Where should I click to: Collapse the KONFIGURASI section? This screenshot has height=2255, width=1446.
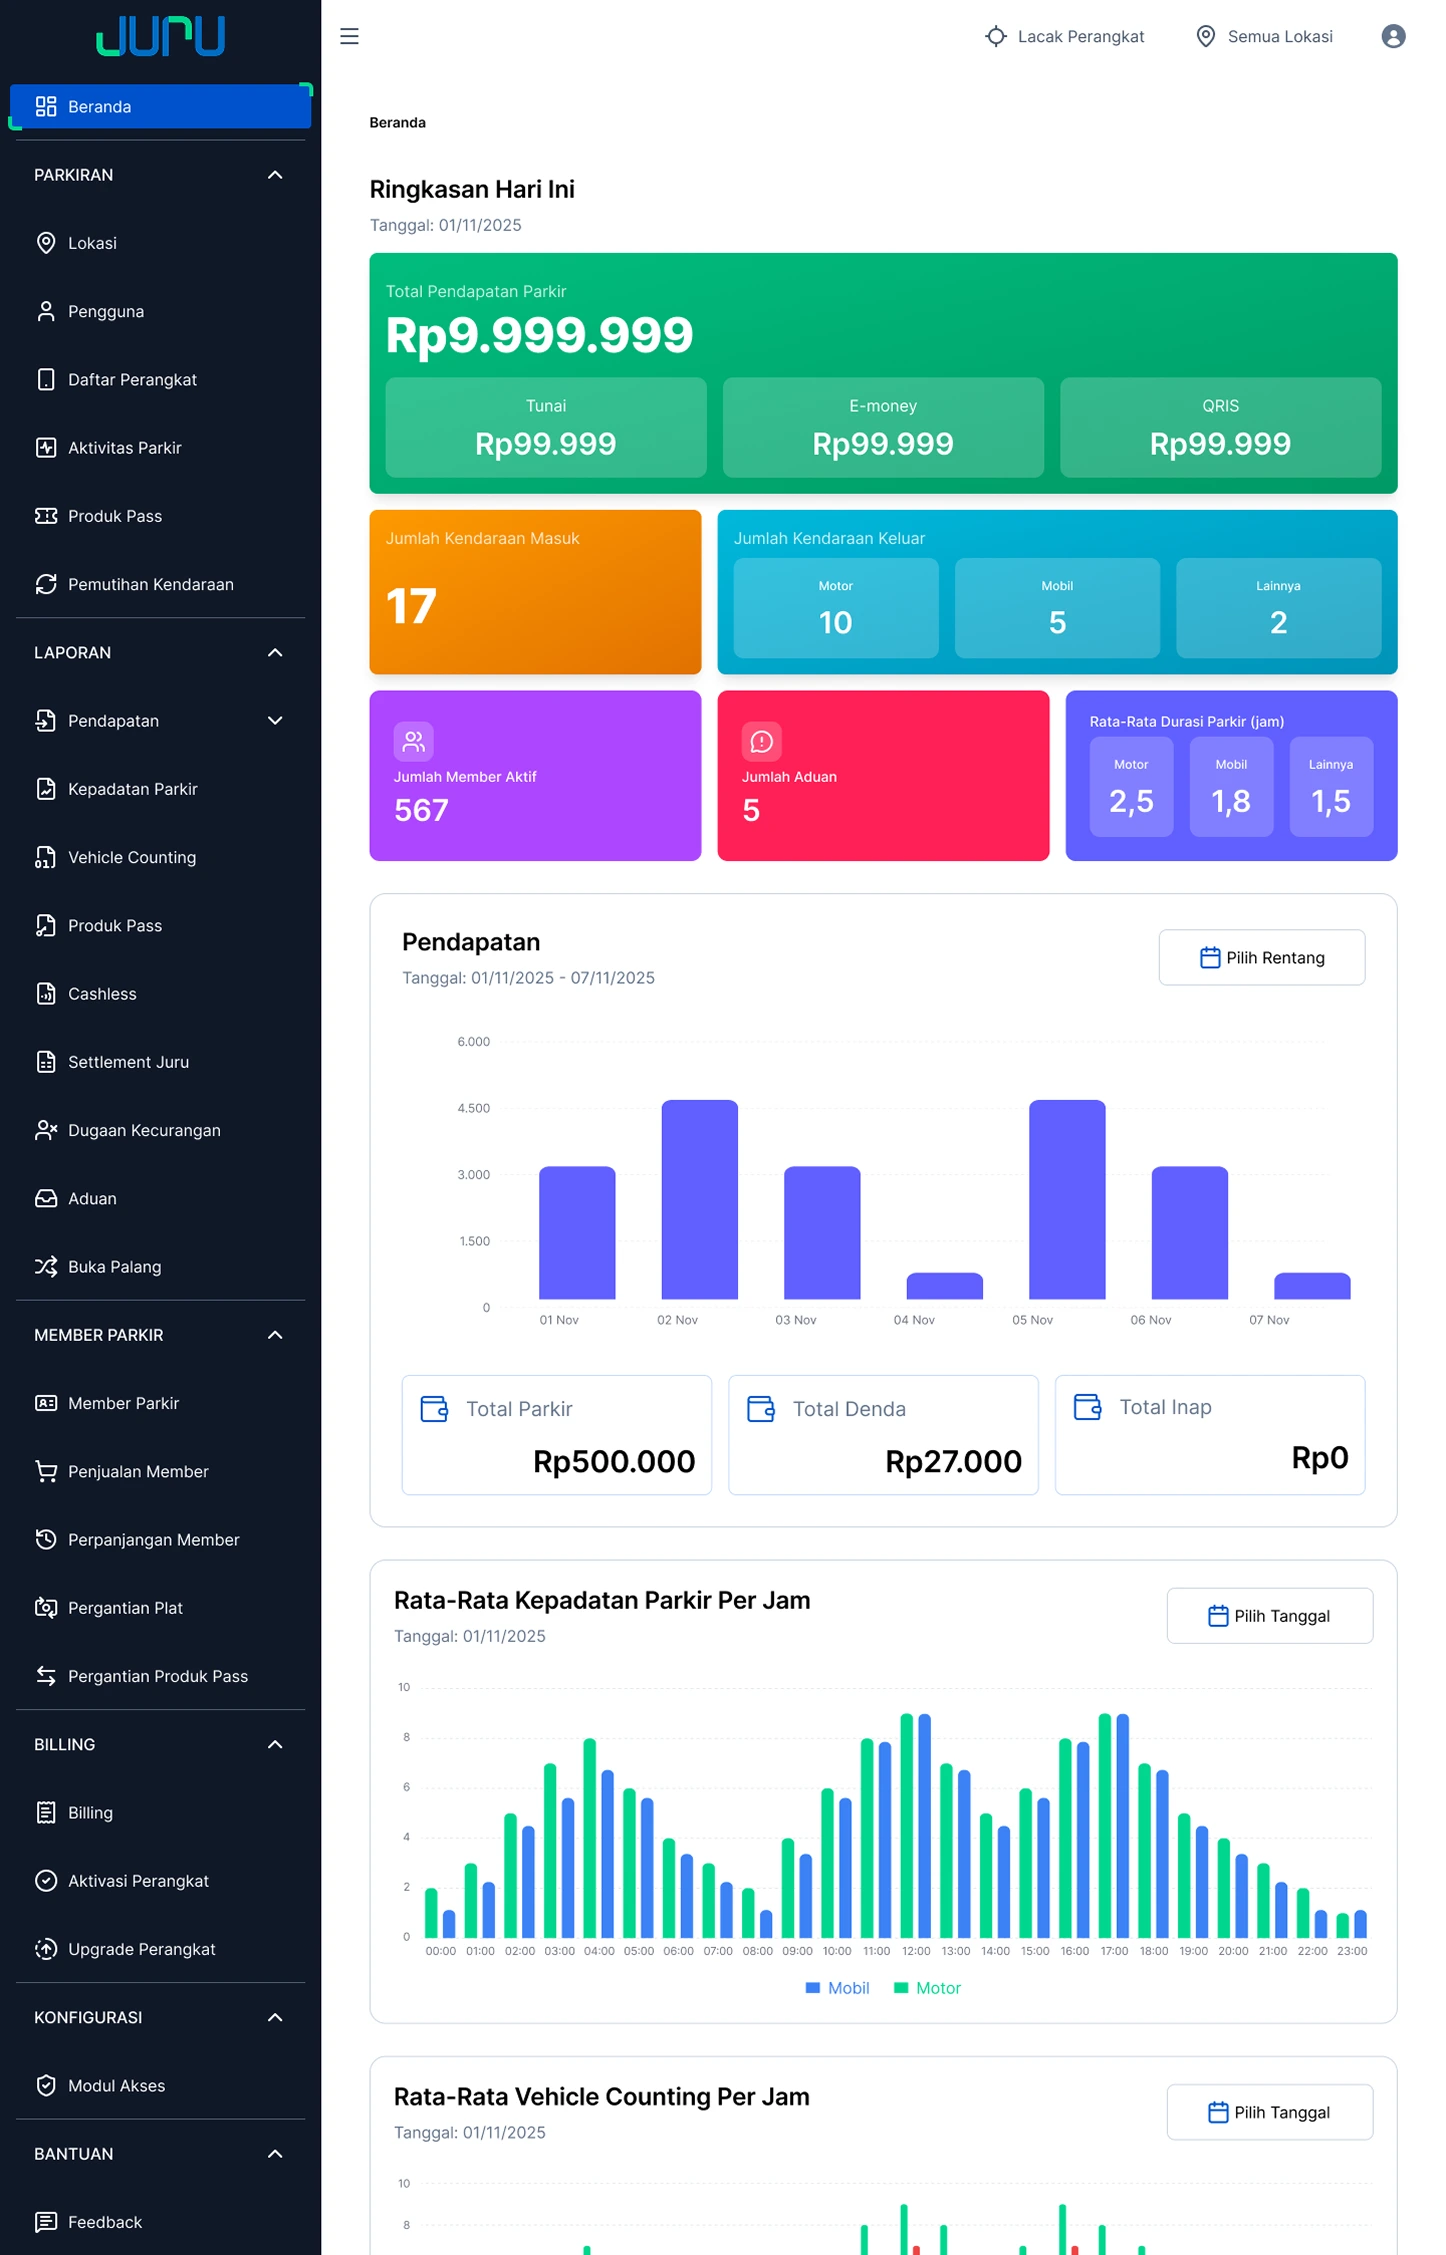[x=275, y=2017]
